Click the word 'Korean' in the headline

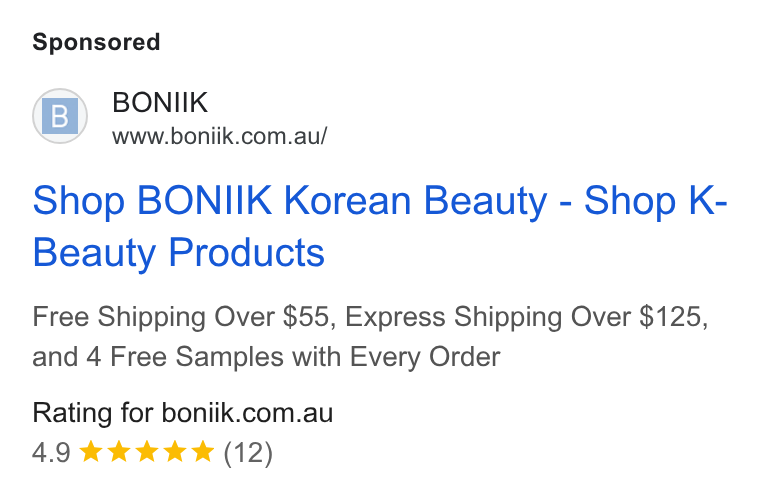pos(347,200)
